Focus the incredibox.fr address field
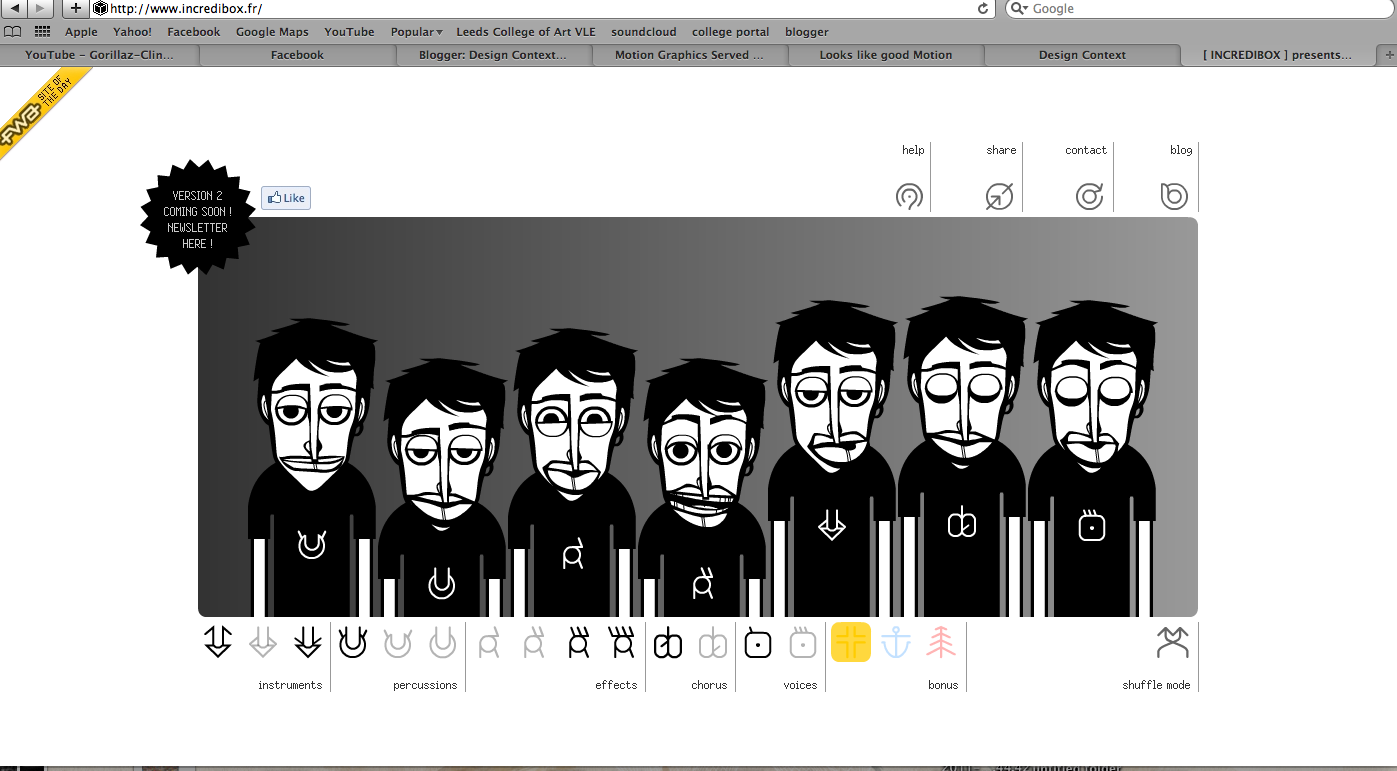The width and height of the screenshot is (1397, 771). 540,8
